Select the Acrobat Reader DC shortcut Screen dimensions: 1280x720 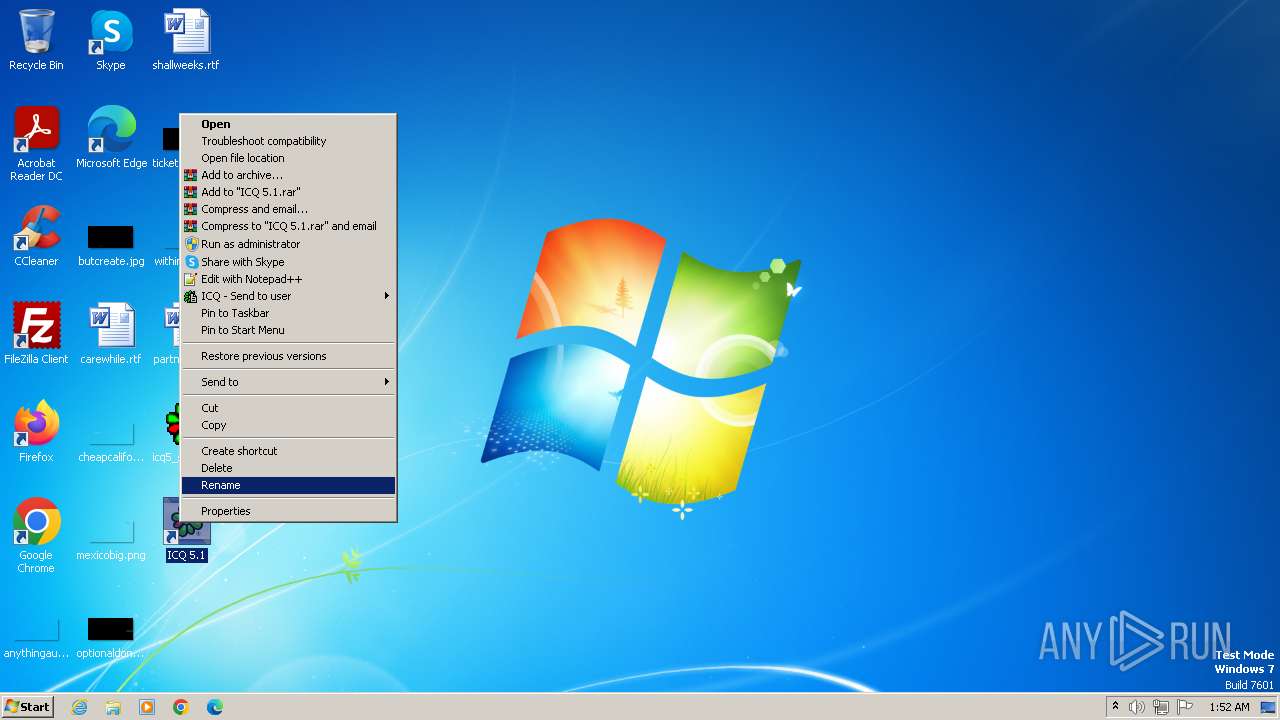36,144
